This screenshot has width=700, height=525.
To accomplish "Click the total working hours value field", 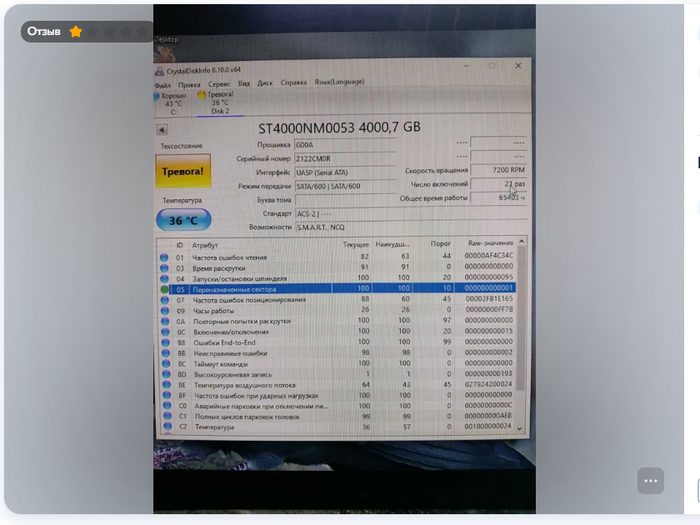I will click(499, 198).
